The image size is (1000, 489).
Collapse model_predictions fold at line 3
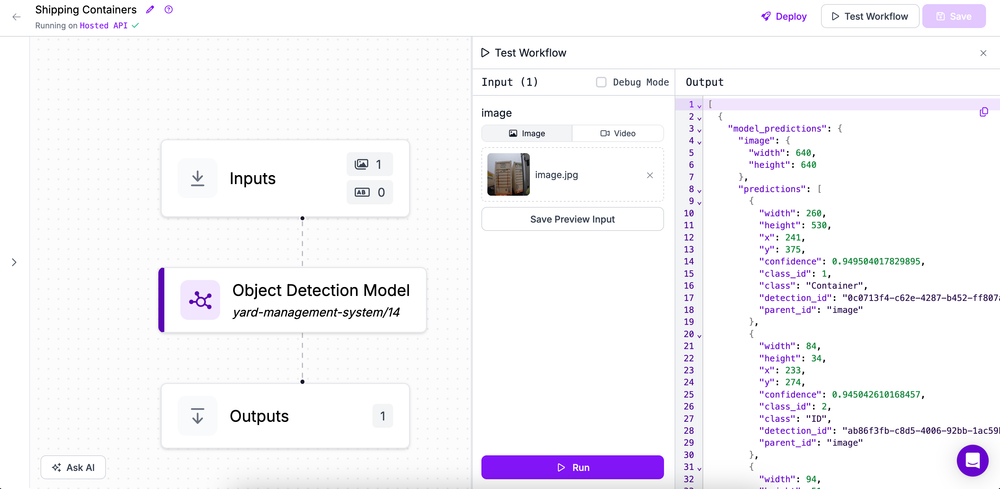pyautogui.click(x=699, y=129)
